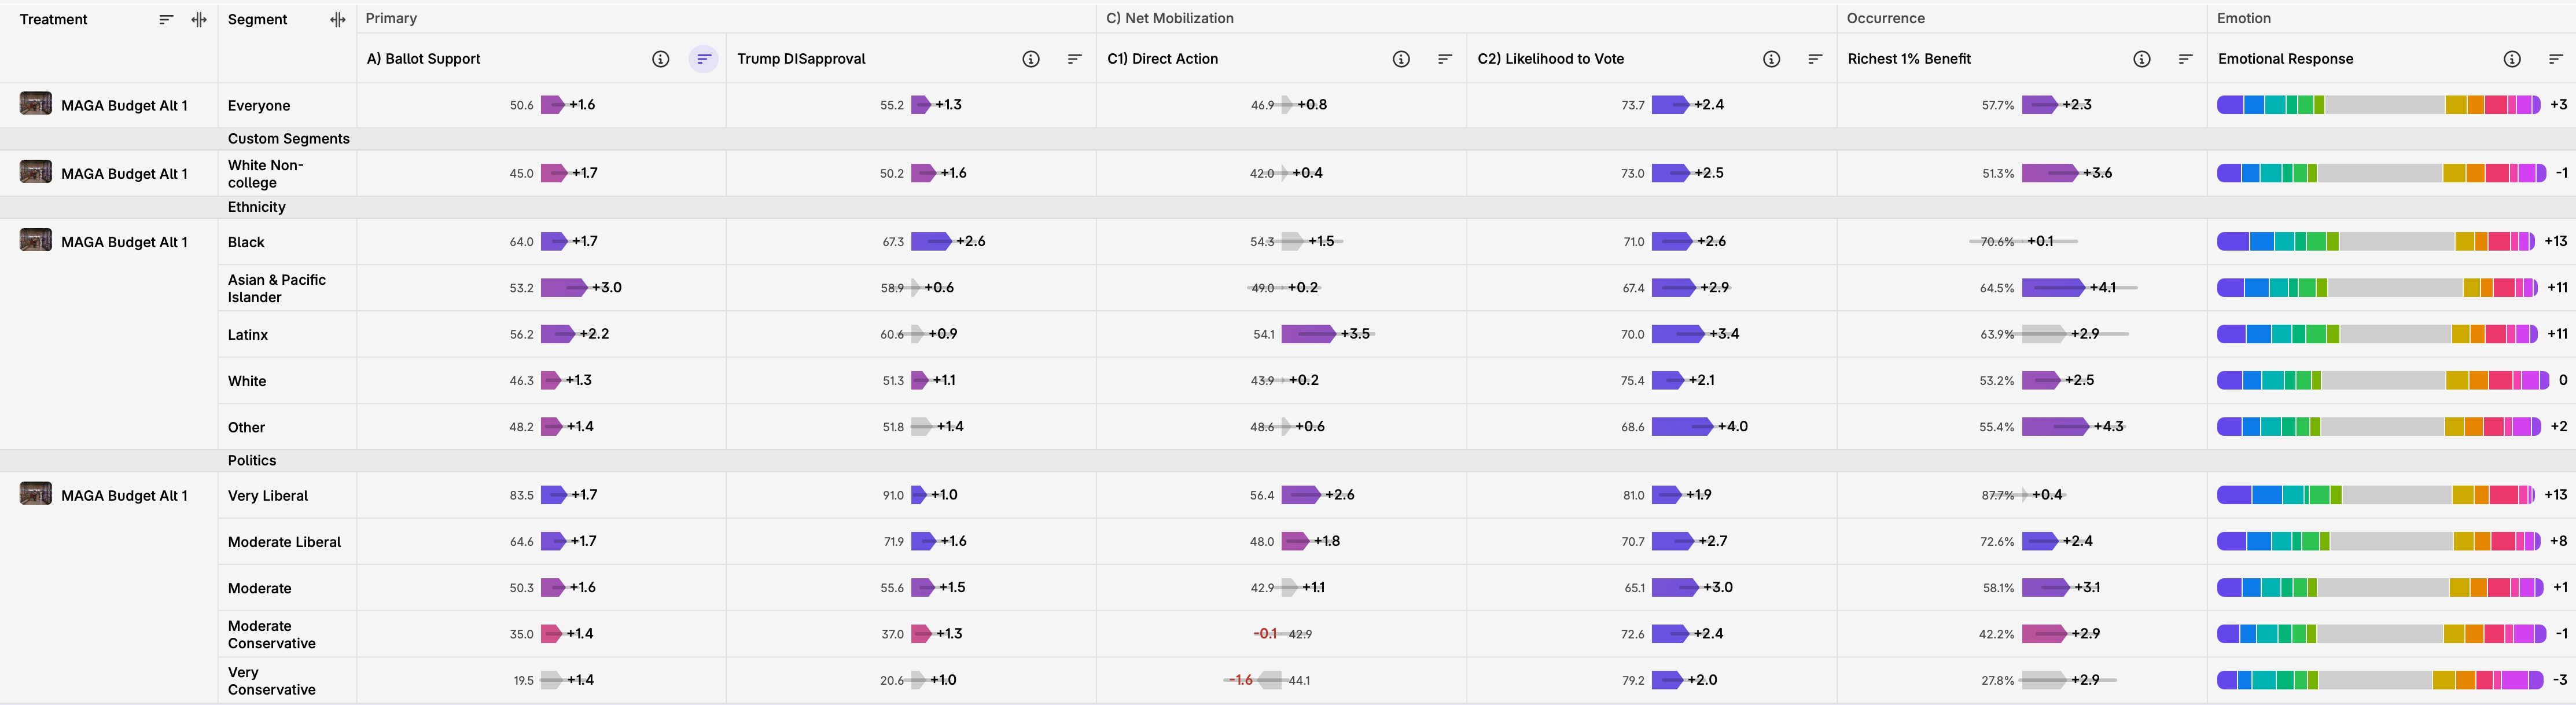Open the info icon for C1) Direct Action
The width and height of the screenshot is (2576, 705).
[x=1401, y=59]
